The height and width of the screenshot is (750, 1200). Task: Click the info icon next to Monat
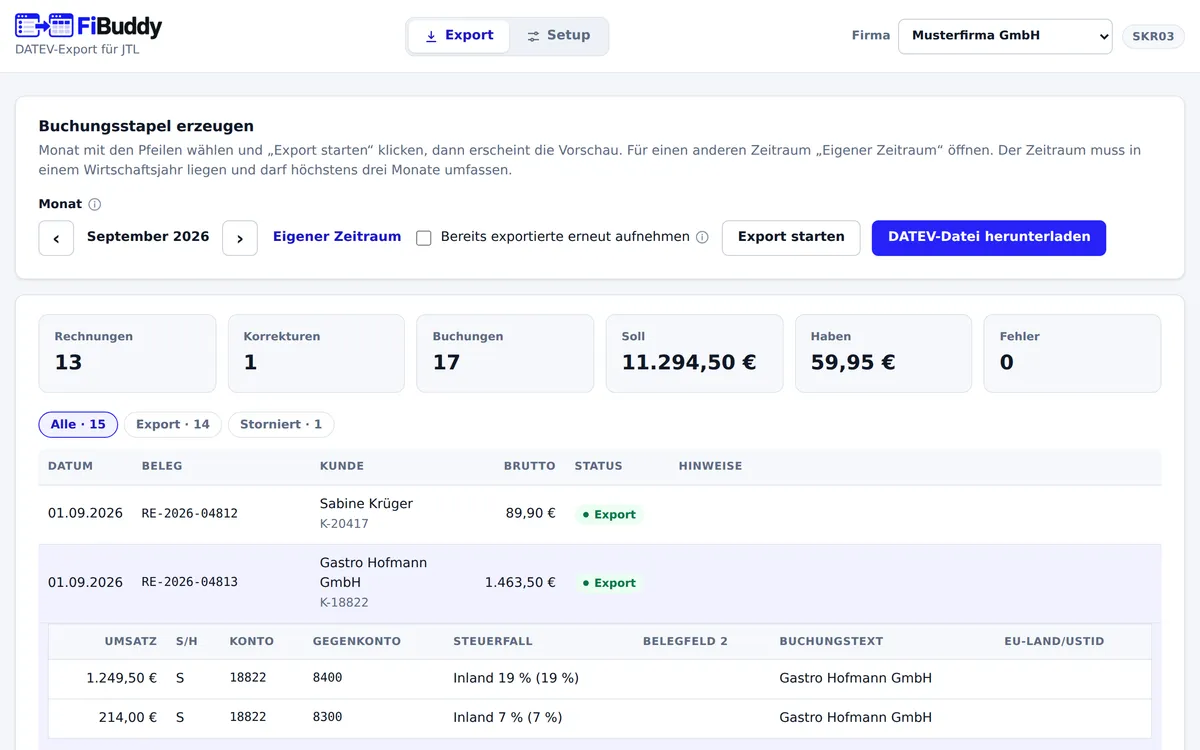click(95, 204)
